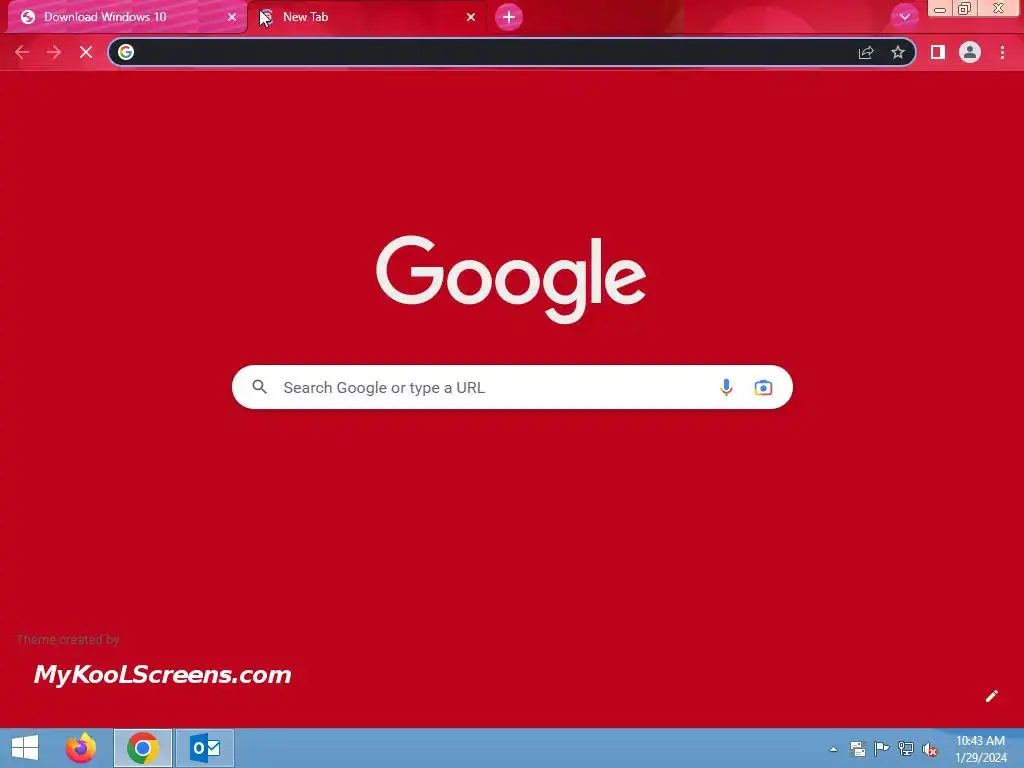This screenshot has width=1024, height=768.
Task: Open MyKoolScreens.com theme link
Action: (163, 675)
